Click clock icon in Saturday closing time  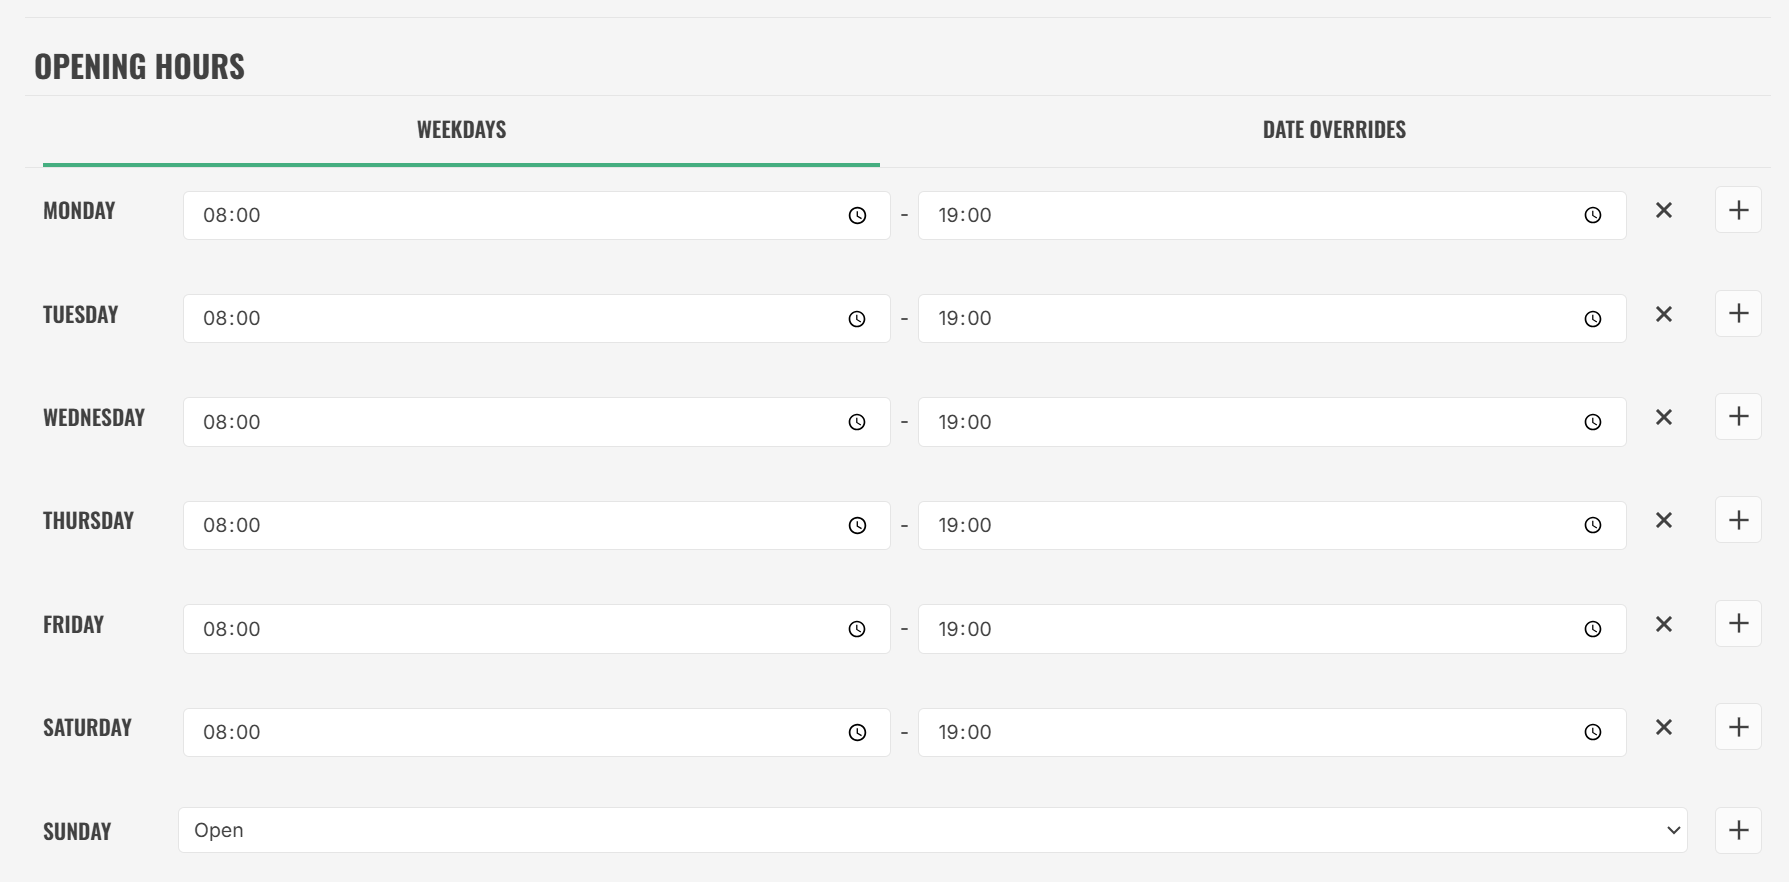(x=1592, y=732)
